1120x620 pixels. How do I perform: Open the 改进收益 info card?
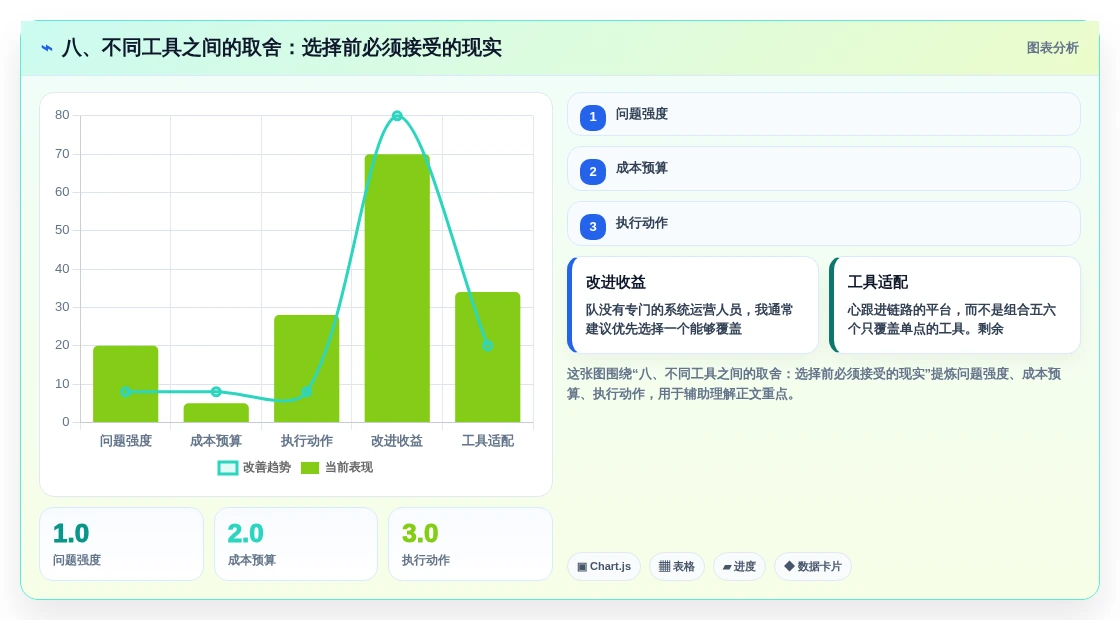pos(693,305)
